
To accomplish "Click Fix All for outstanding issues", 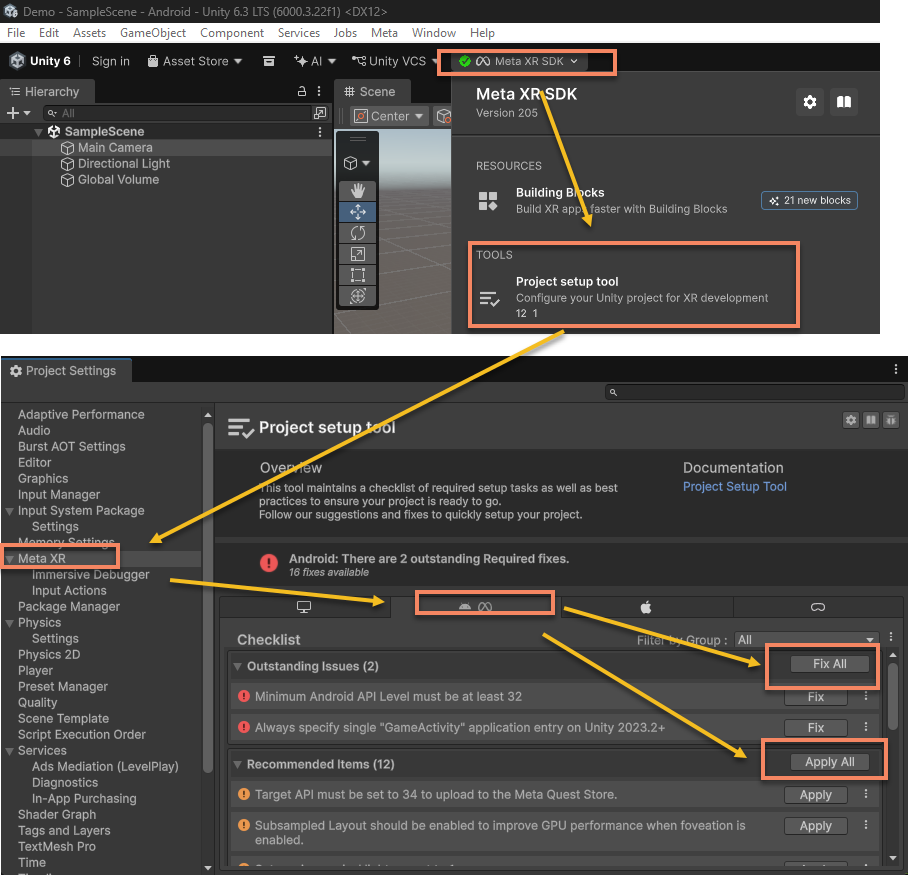I will click(829, 664).
